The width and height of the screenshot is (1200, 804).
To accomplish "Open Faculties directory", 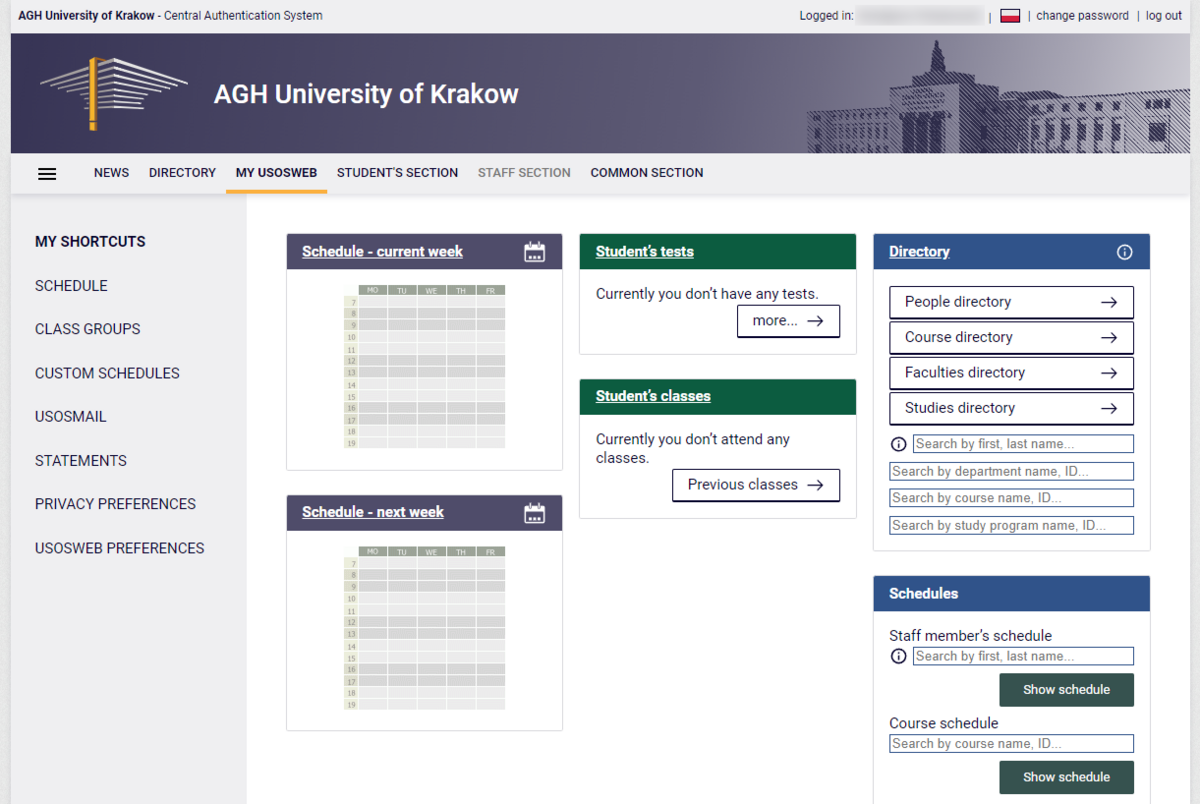I will tap(1011, 373).
